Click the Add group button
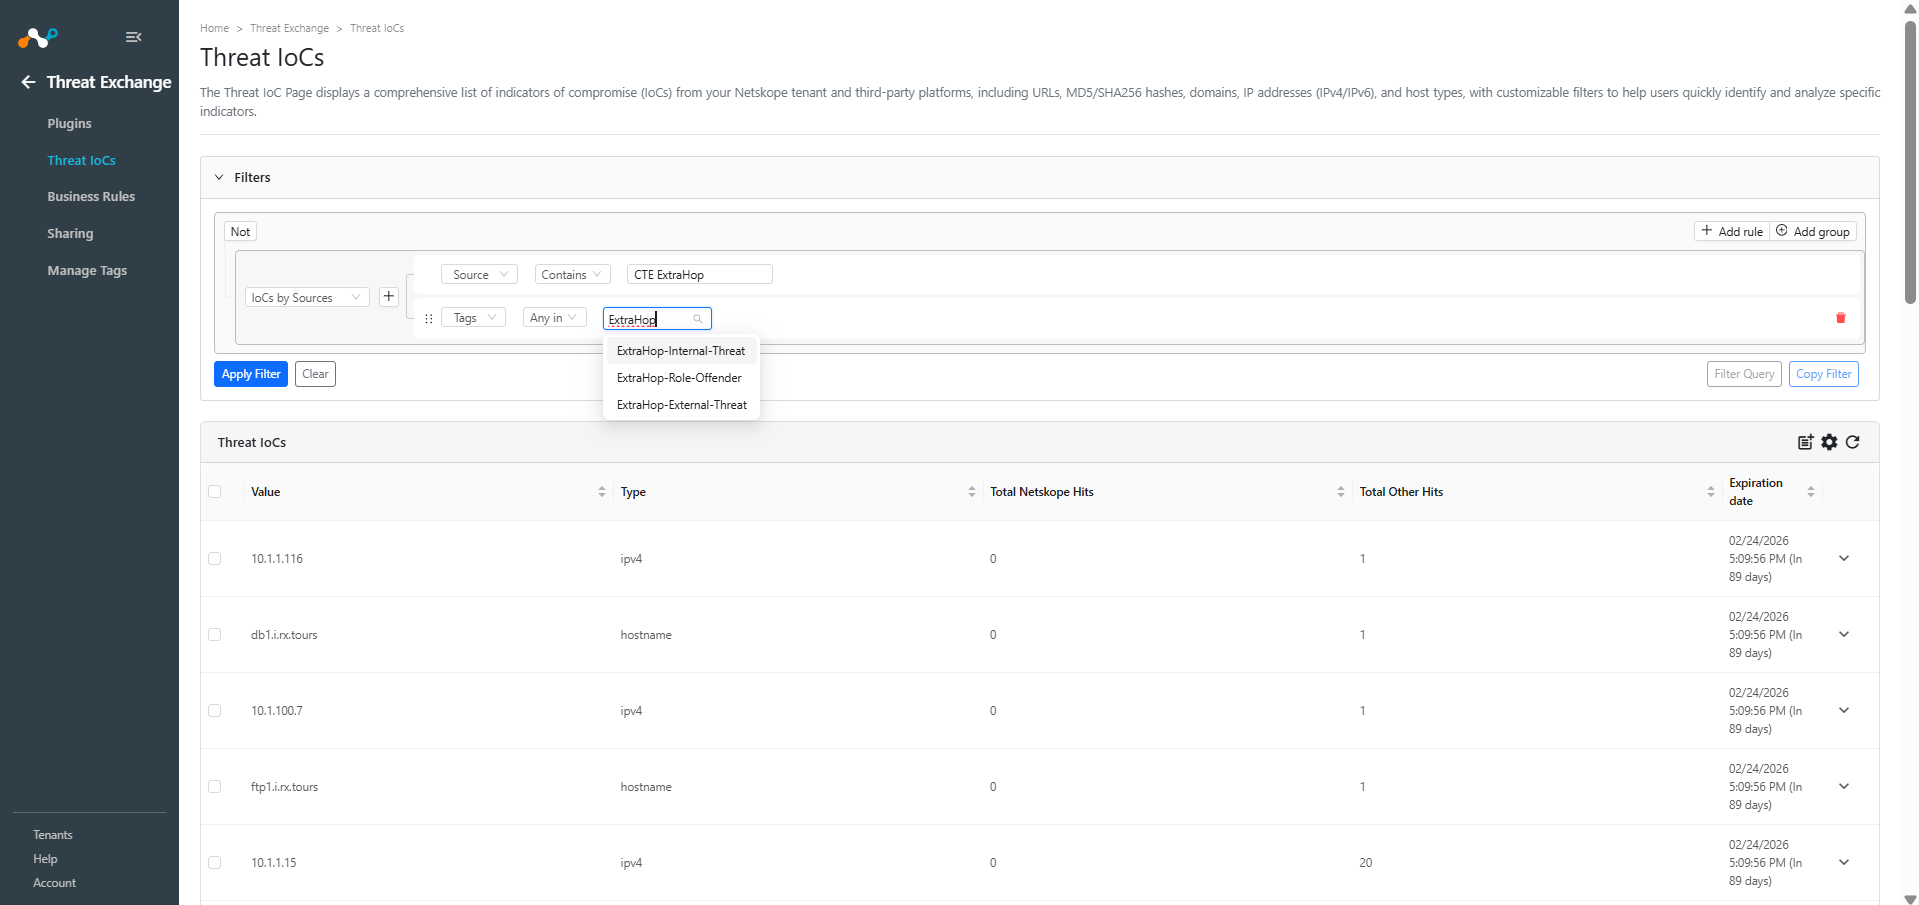The width and height of the screenshot is (1919, 905). 1813,232
